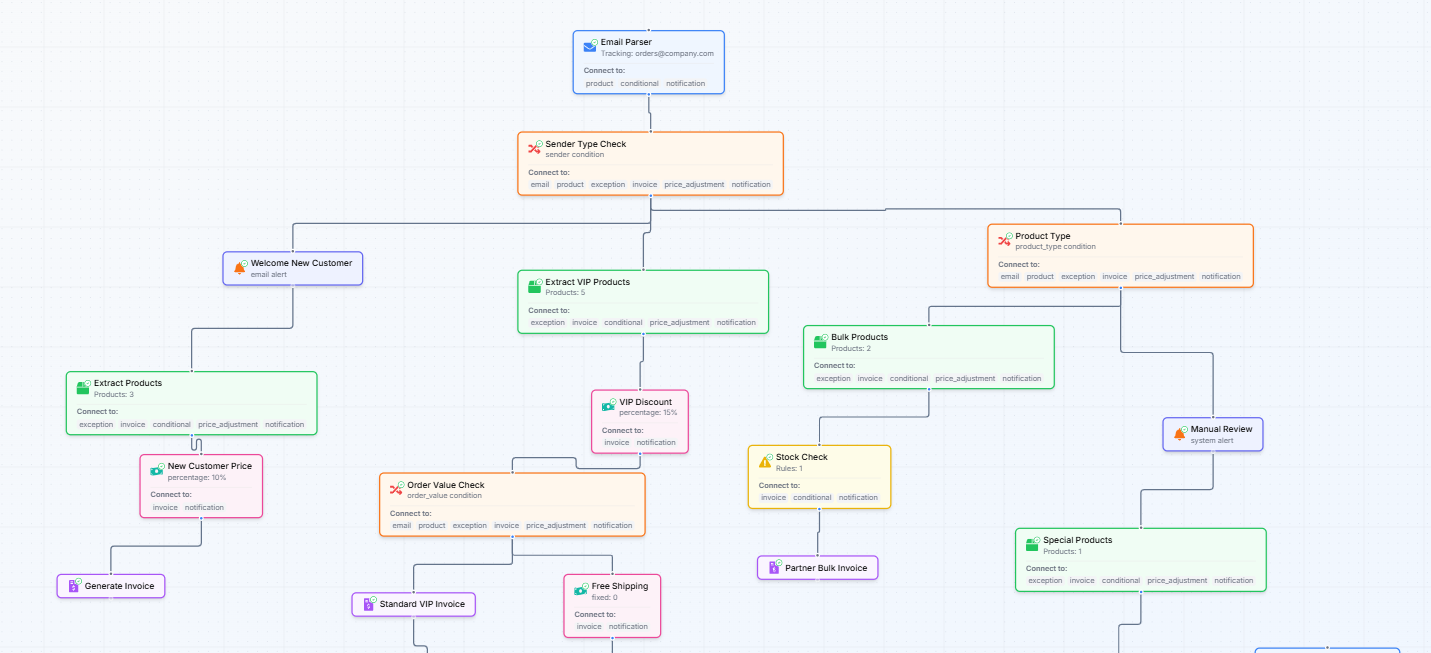Select the Order Value Check node title
Screen dimensions: 1431x653
[x=445, y=485]
